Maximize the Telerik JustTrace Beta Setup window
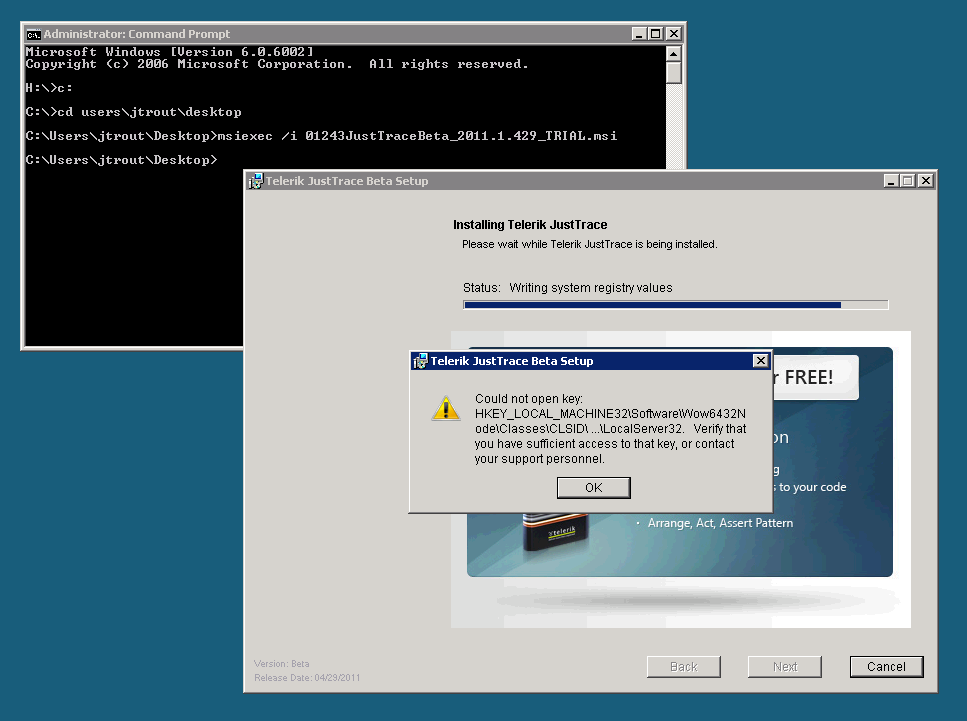 (907, 181)
